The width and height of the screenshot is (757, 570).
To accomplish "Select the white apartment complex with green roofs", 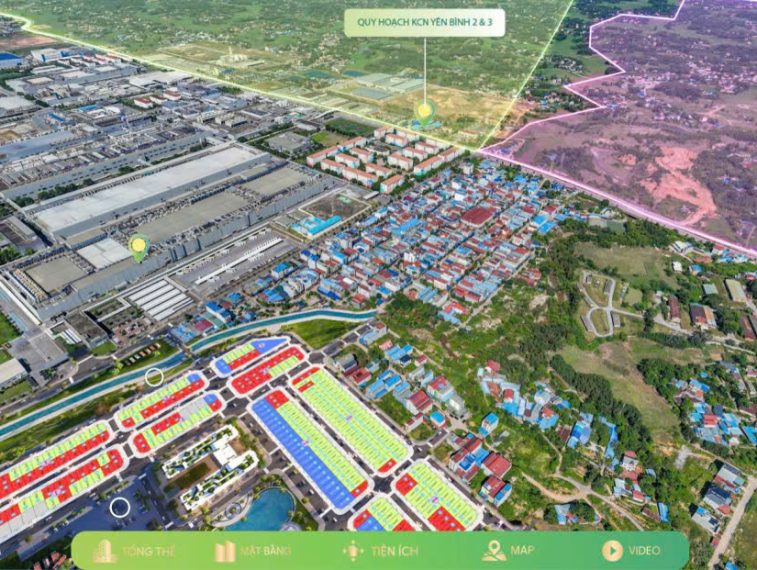I will pos(207,465).
